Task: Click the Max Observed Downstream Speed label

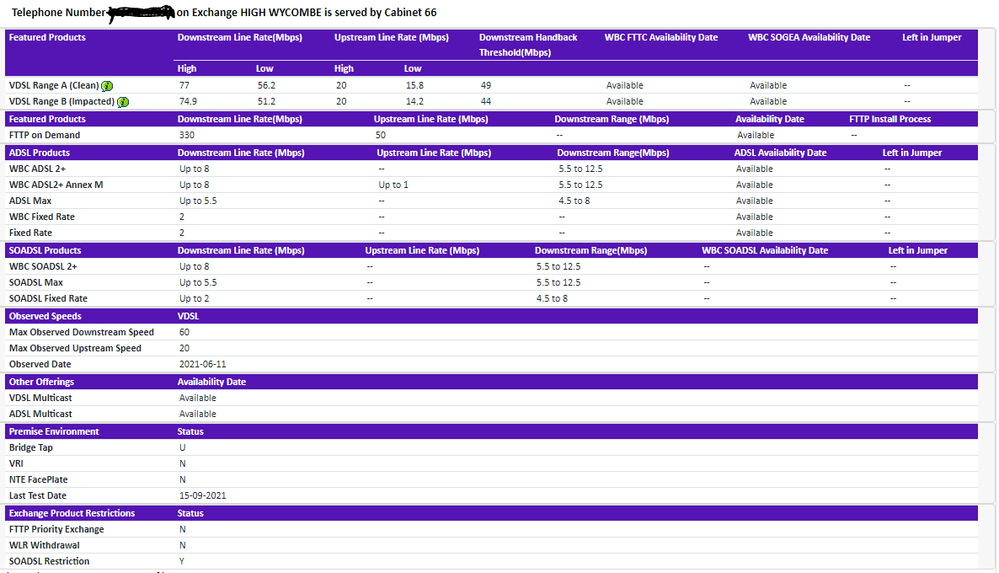Action: pos(81,332)
